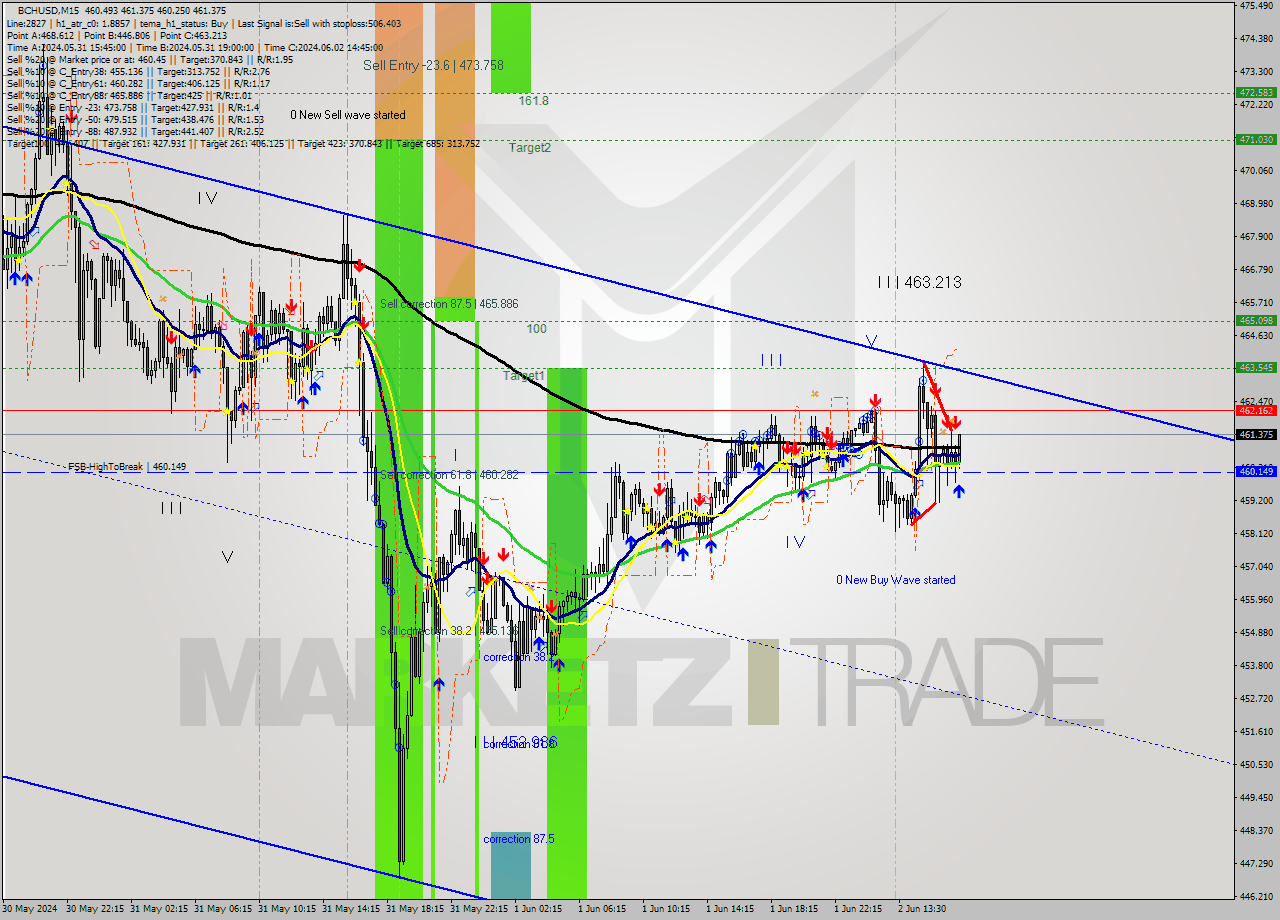Click the "100" Fibonacci level label
The image size is (1280, 920).
pos(537,329)
